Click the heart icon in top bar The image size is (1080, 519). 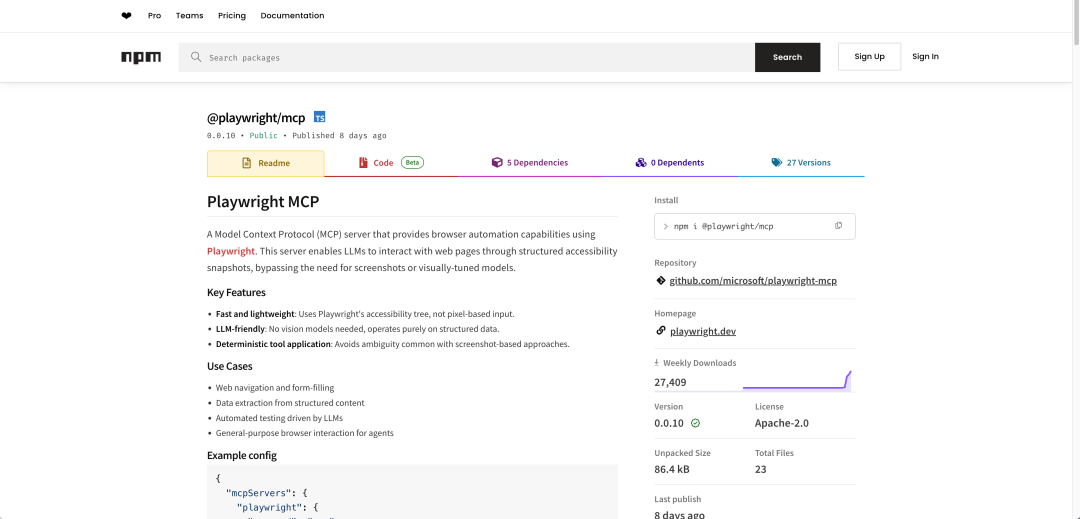[126, 16]
